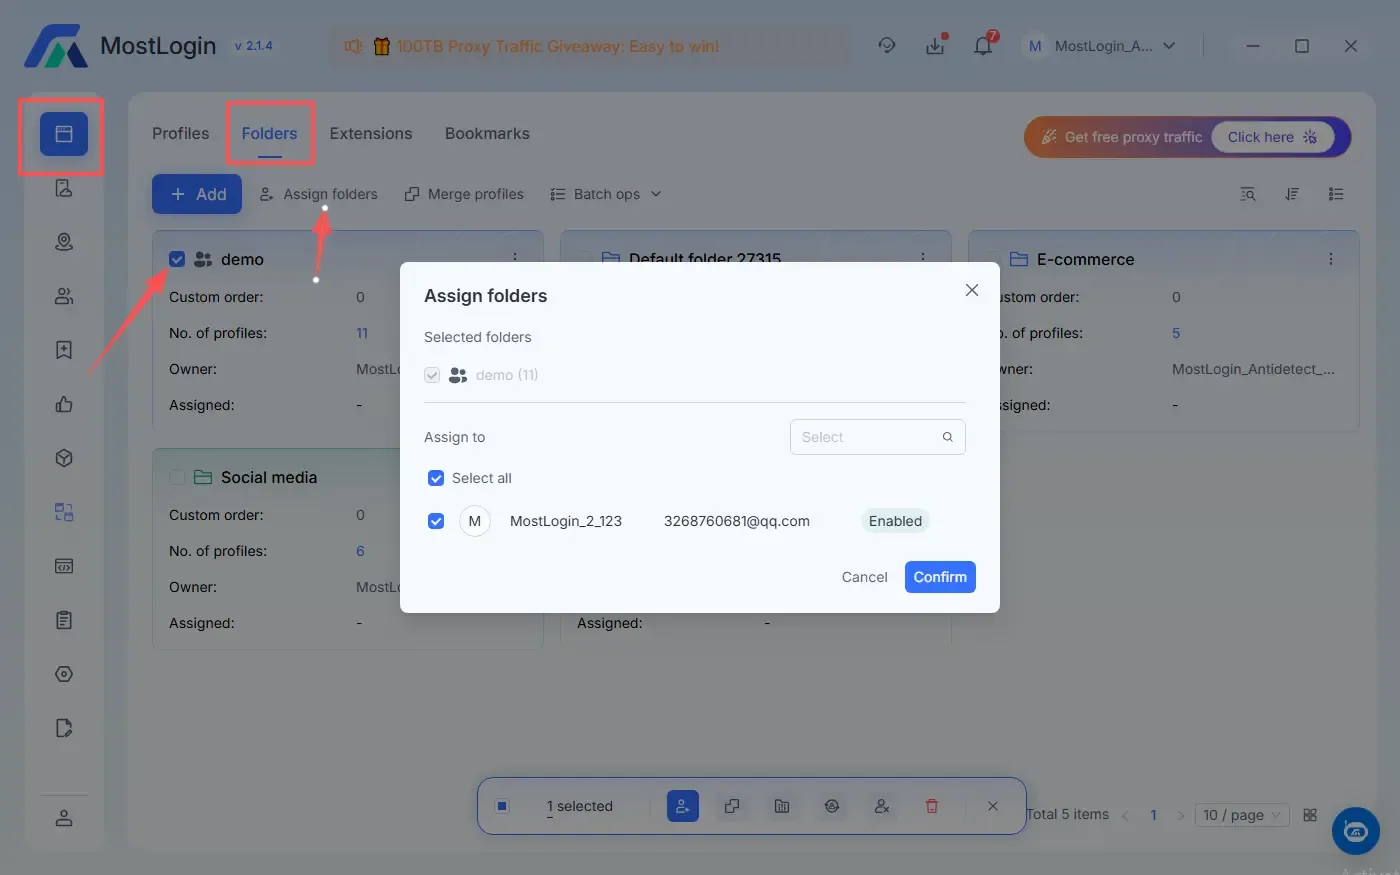
Task: Click the clipboard sidebar icon
Action: (64, 620)
